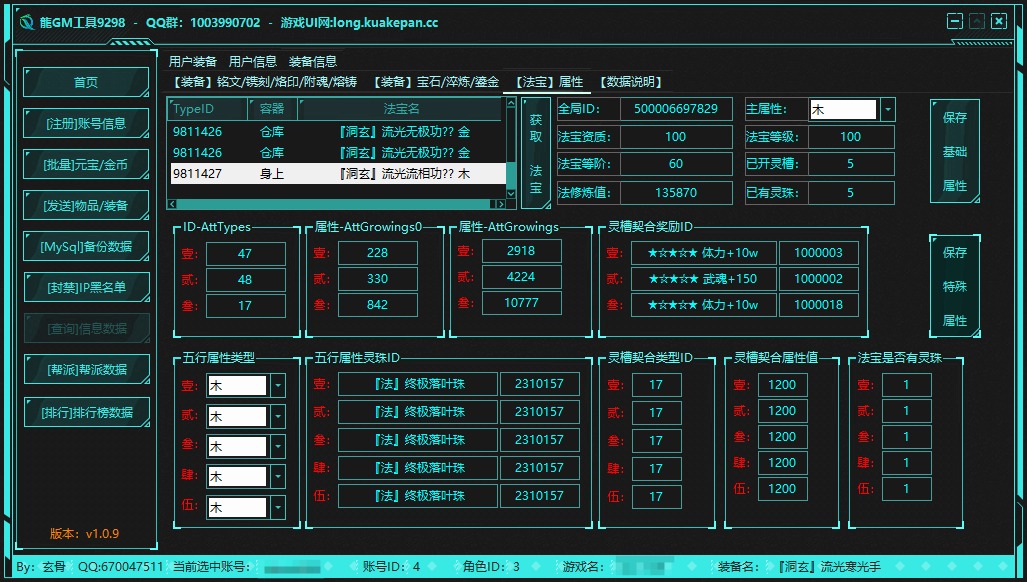The image size is (1027, 582).
Task: Expand the 壹 dropdown under 五行属性类型
Action: tap(277, 385)
